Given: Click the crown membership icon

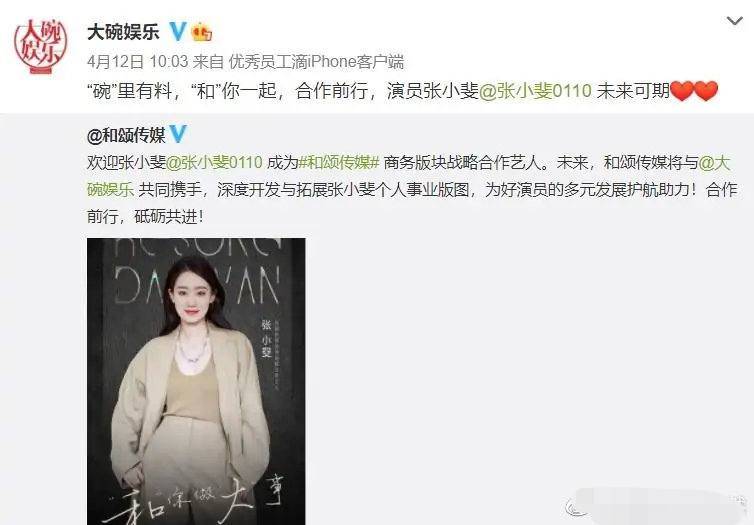Looking at the screenshot, I should tap(201, 32).
